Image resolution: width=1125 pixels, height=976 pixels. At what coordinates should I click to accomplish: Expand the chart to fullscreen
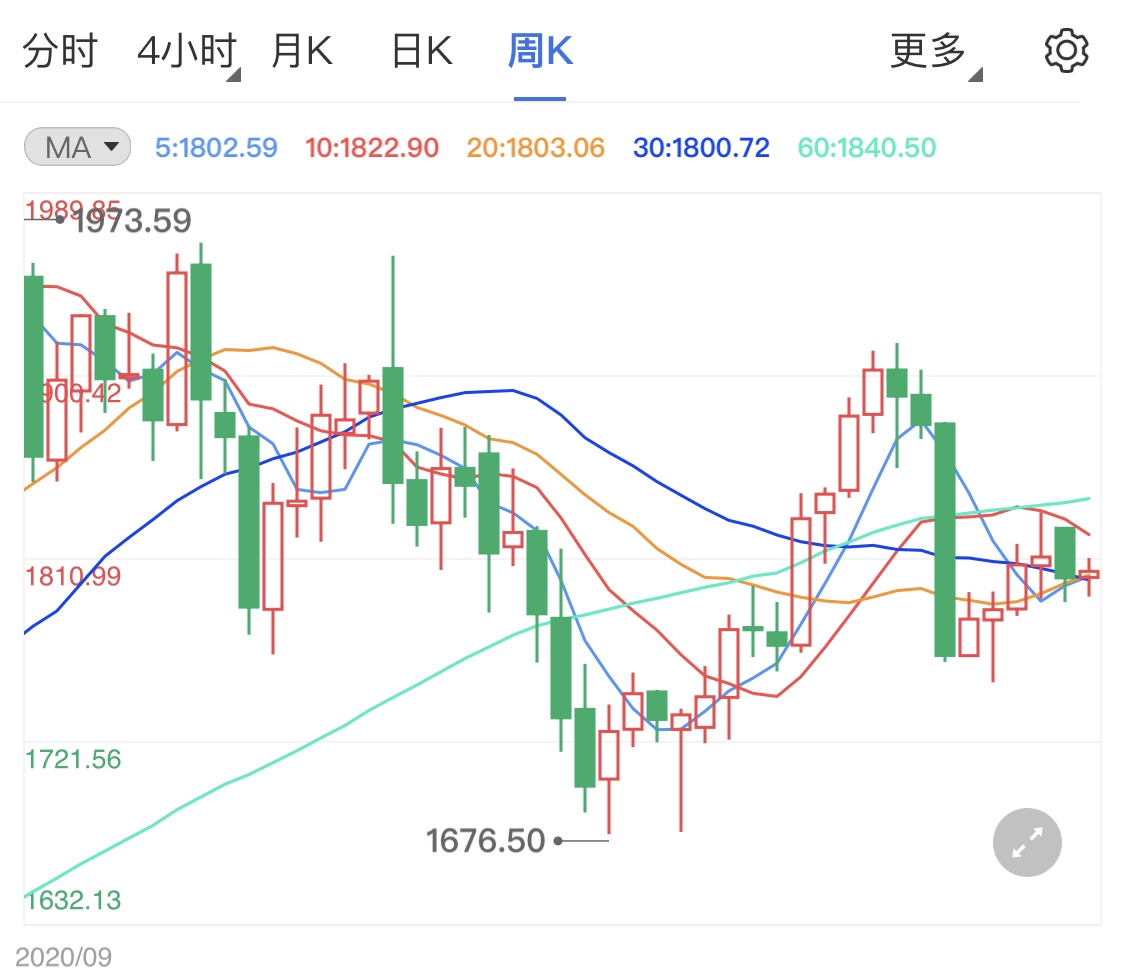click(1026, 842)
